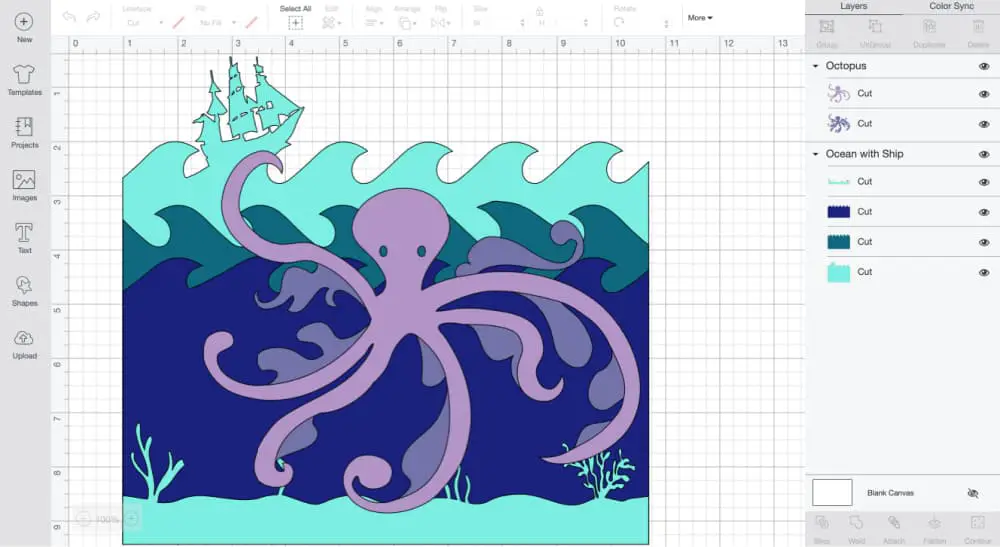
Task: Zoom in with the plus button
Action: (x=131, y=519)
